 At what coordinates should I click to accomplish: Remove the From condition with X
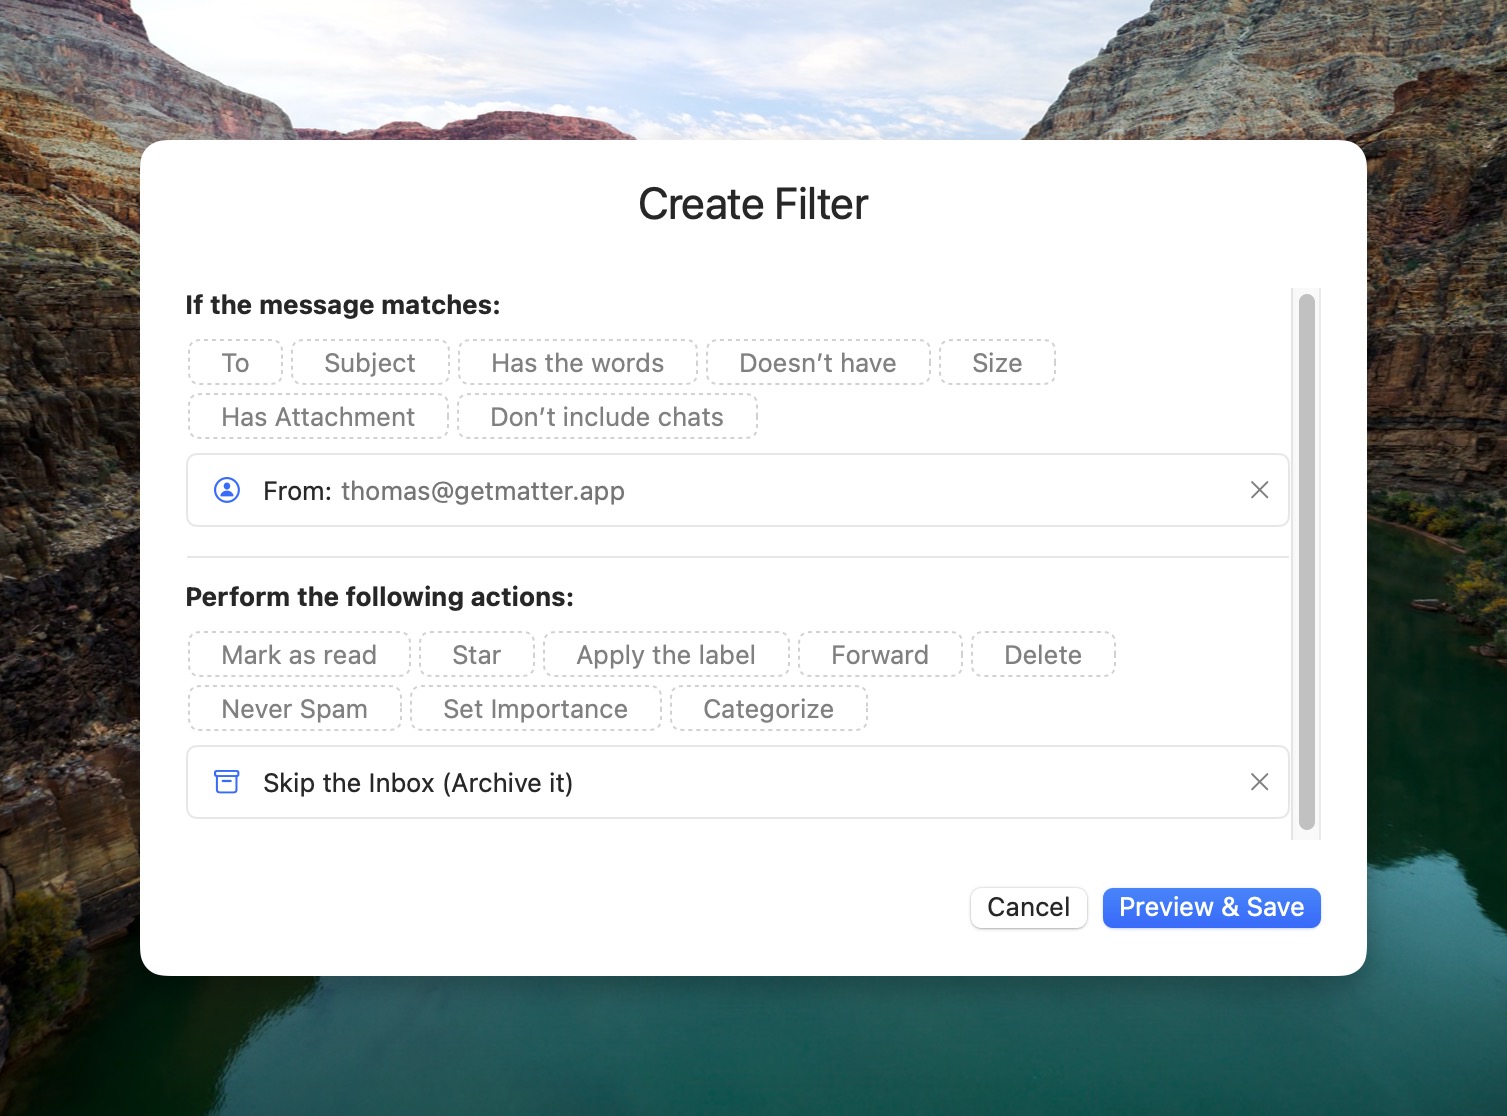coord(1259,490)
